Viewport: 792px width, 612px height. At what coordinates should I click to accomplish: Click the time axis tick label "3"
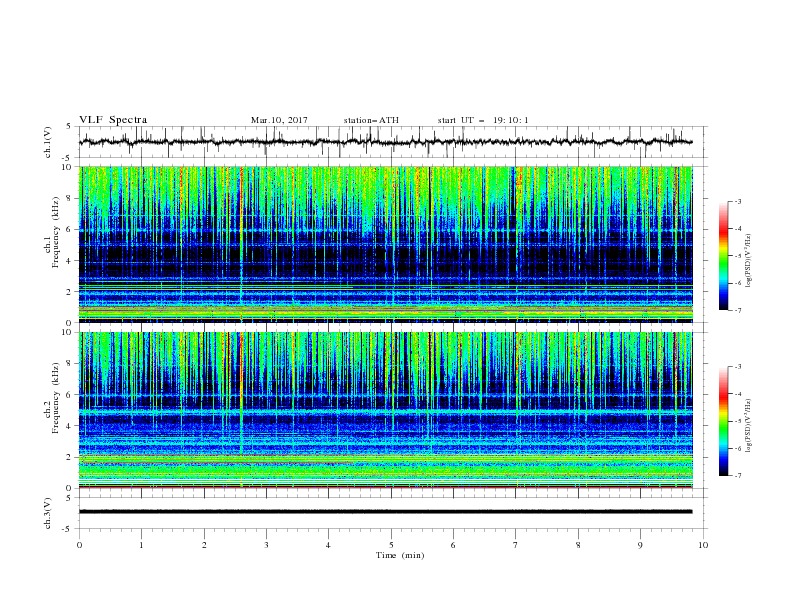click(x=266, y=545)
